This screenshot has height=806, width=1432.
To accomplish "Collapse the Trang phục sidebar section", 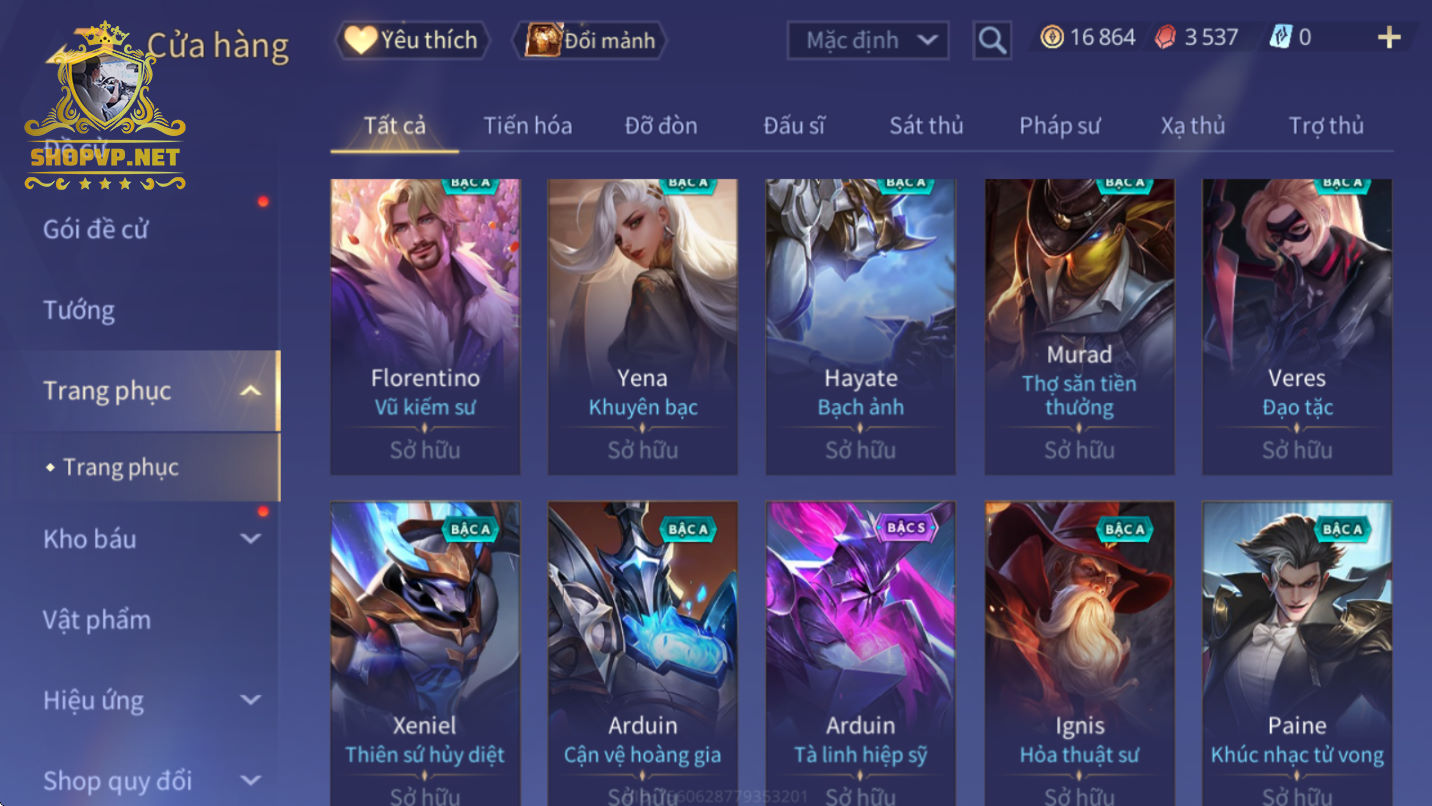I will coord(251,391).
